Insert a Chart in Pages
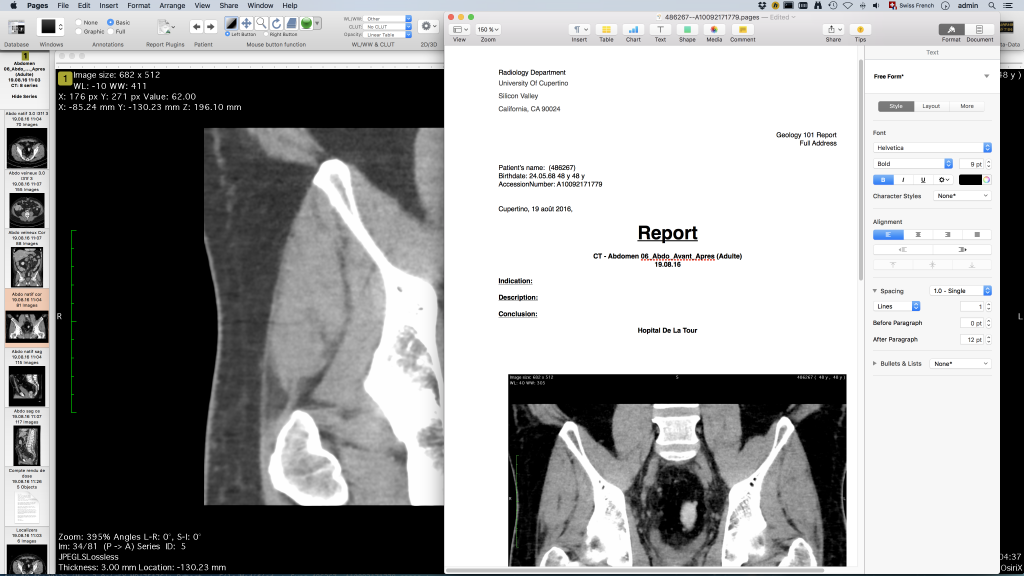Image resolution: width=1024 pixels, height=576 pixels. 633,29
